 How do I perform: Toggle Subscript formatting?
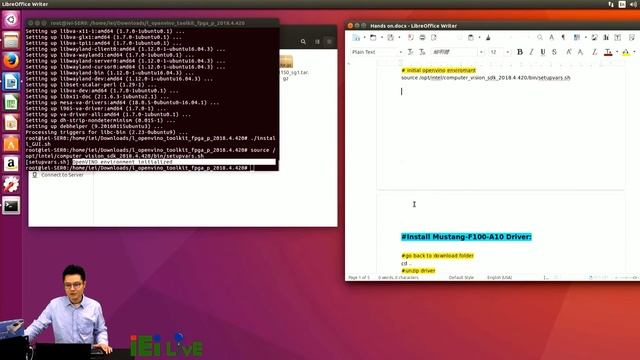pos(580,52)
